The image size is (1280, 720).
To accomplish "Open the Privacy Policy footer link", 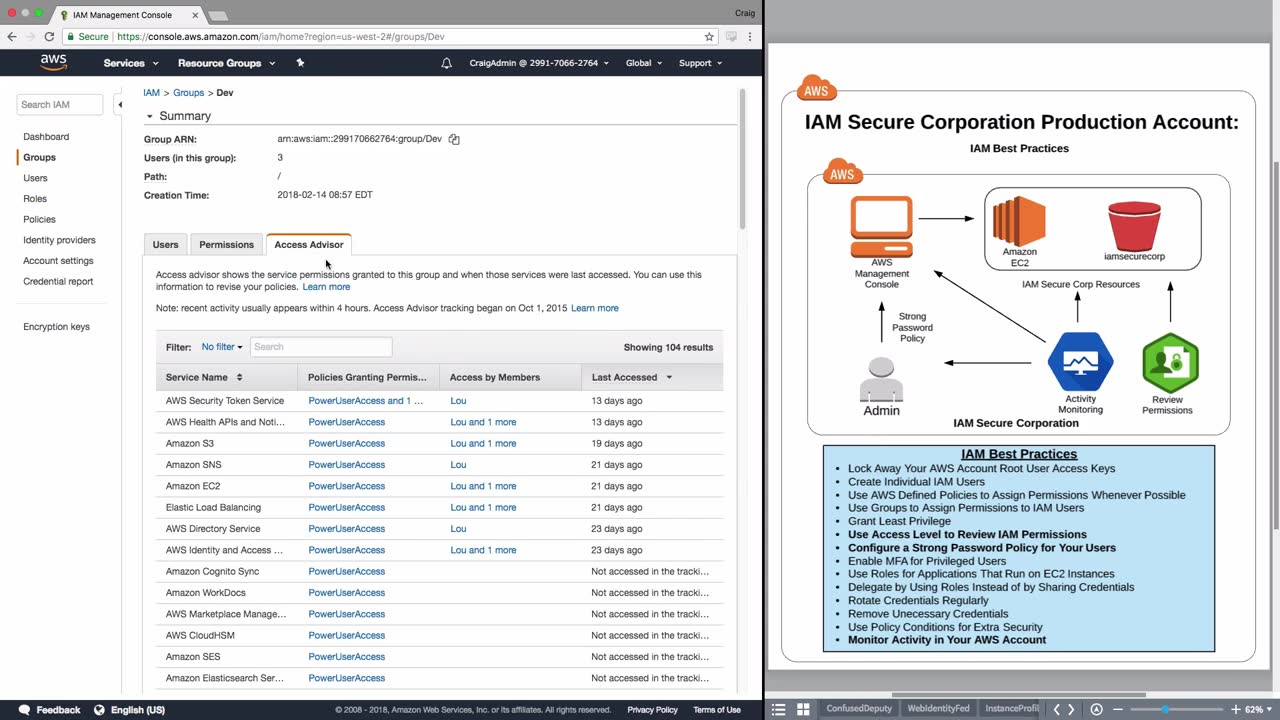I will (x=652, y=710).
